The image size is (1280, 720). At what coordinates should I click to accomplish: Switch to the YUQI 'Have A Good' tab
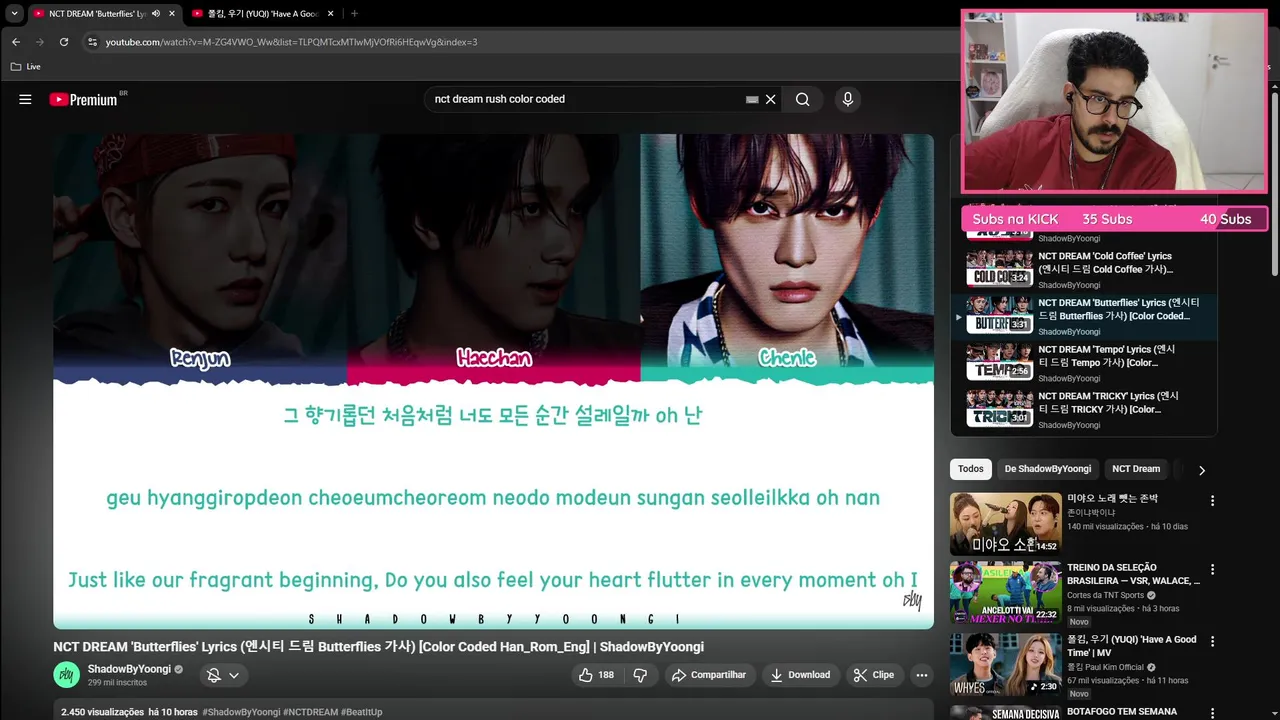pyautogui.click(x=262, y=13)
